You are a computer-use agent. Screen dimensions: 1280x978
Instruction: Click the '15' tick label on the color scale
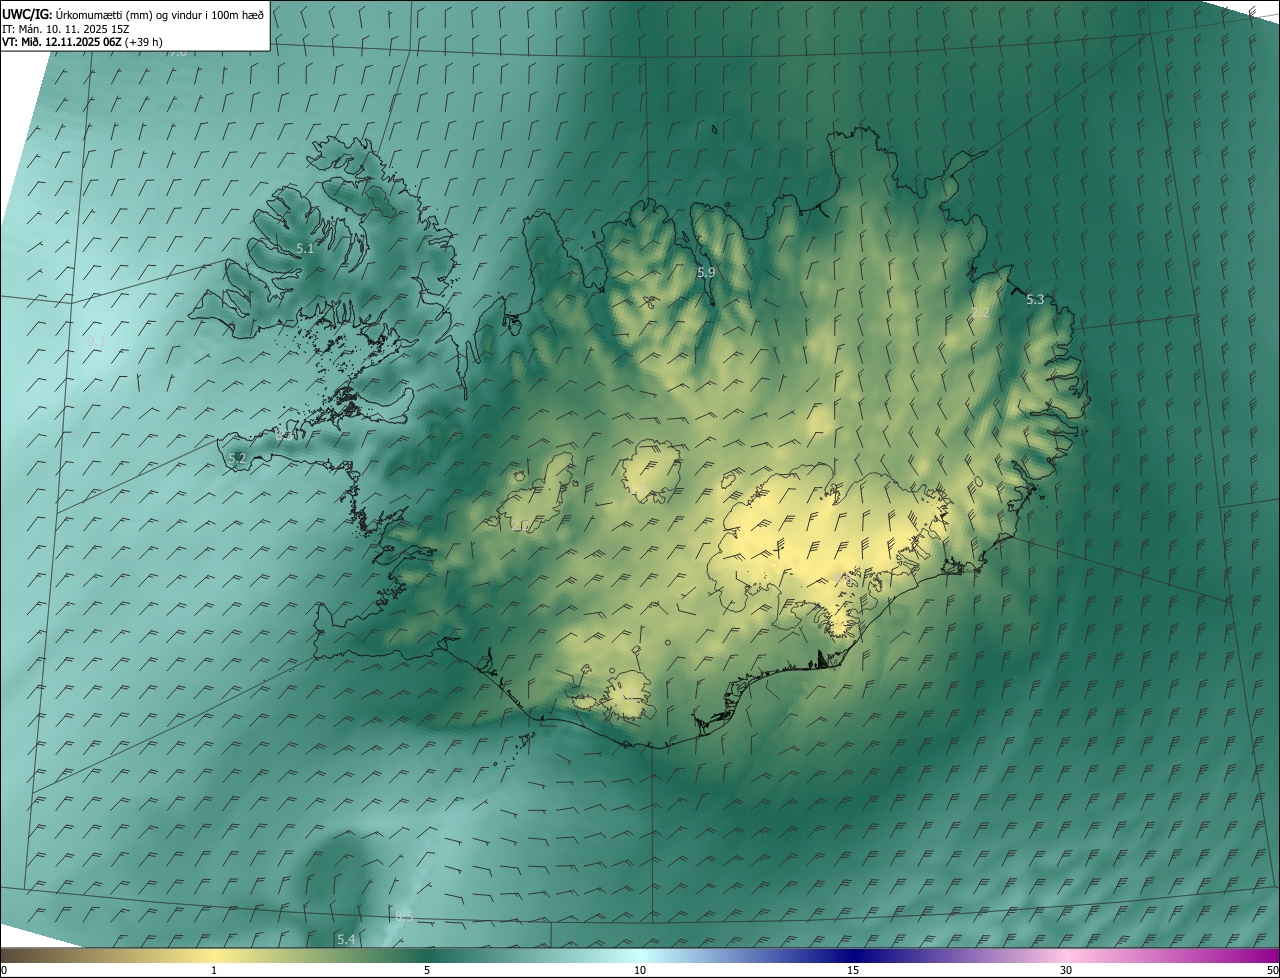click(853, 970)
